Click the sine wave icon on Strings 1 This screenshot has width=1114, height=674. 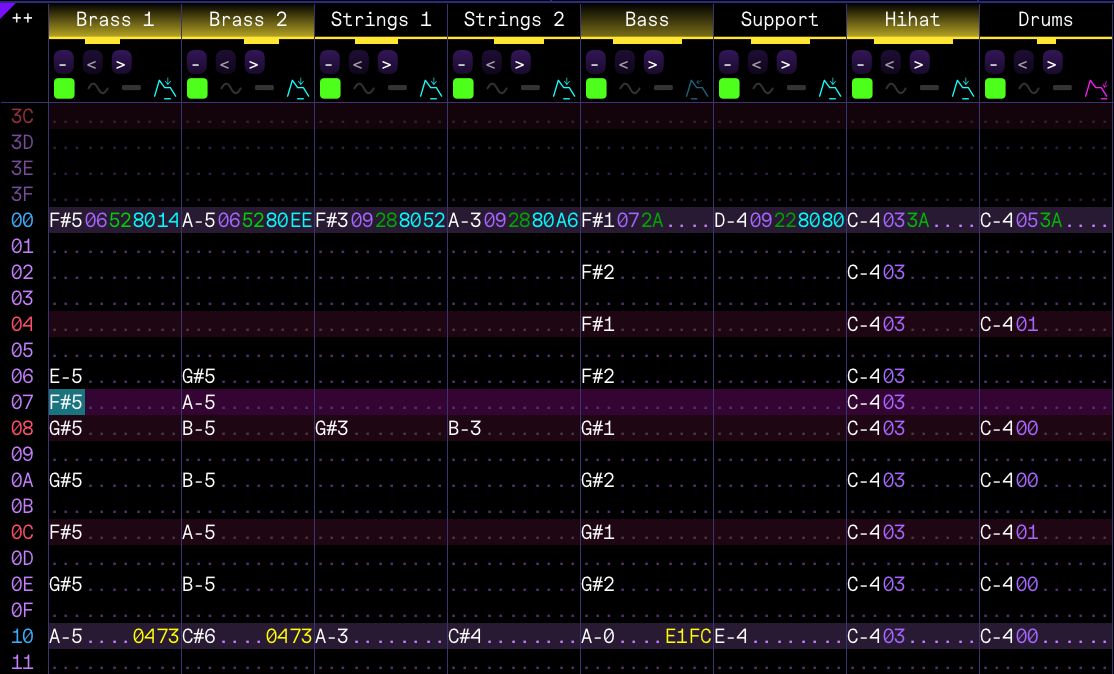364,89
